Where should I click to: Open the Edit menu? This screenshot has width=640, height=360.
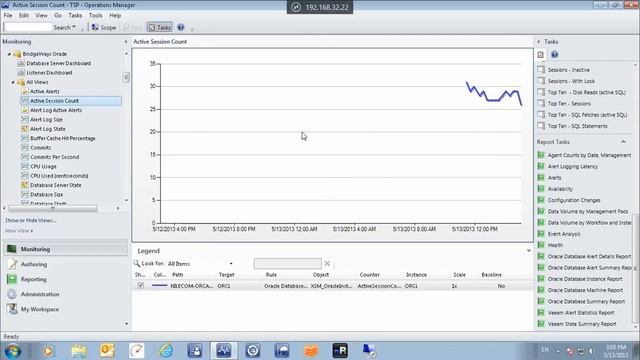[x=24, y=15]
